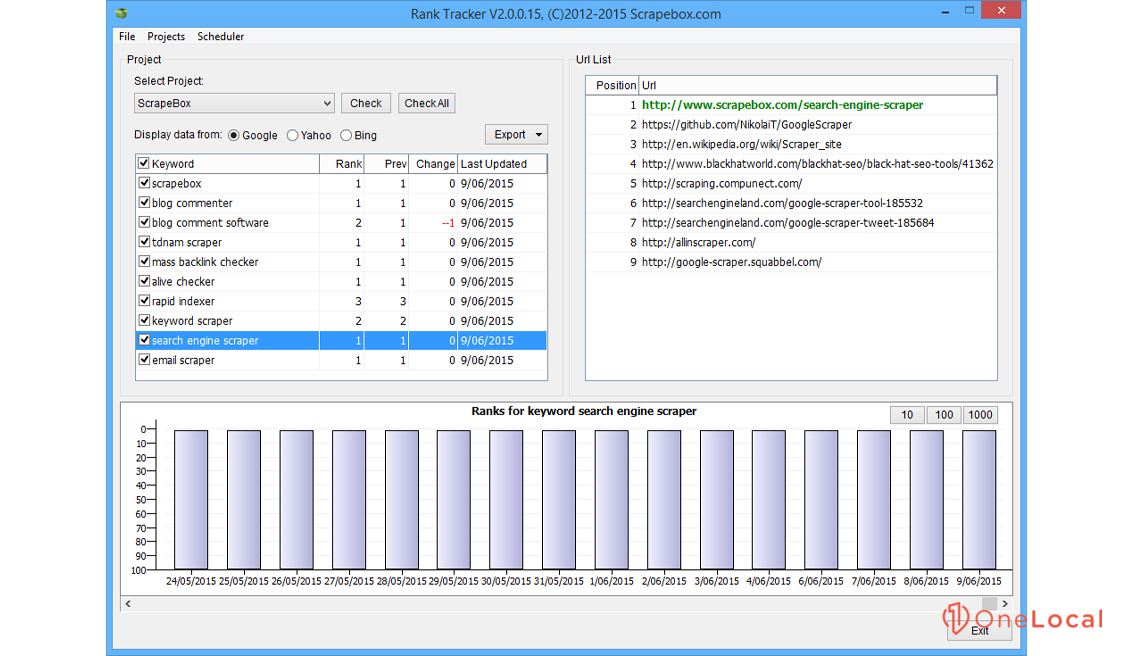Open the Projects menu
Viewport: 1134px width, 656px height.
166,36
